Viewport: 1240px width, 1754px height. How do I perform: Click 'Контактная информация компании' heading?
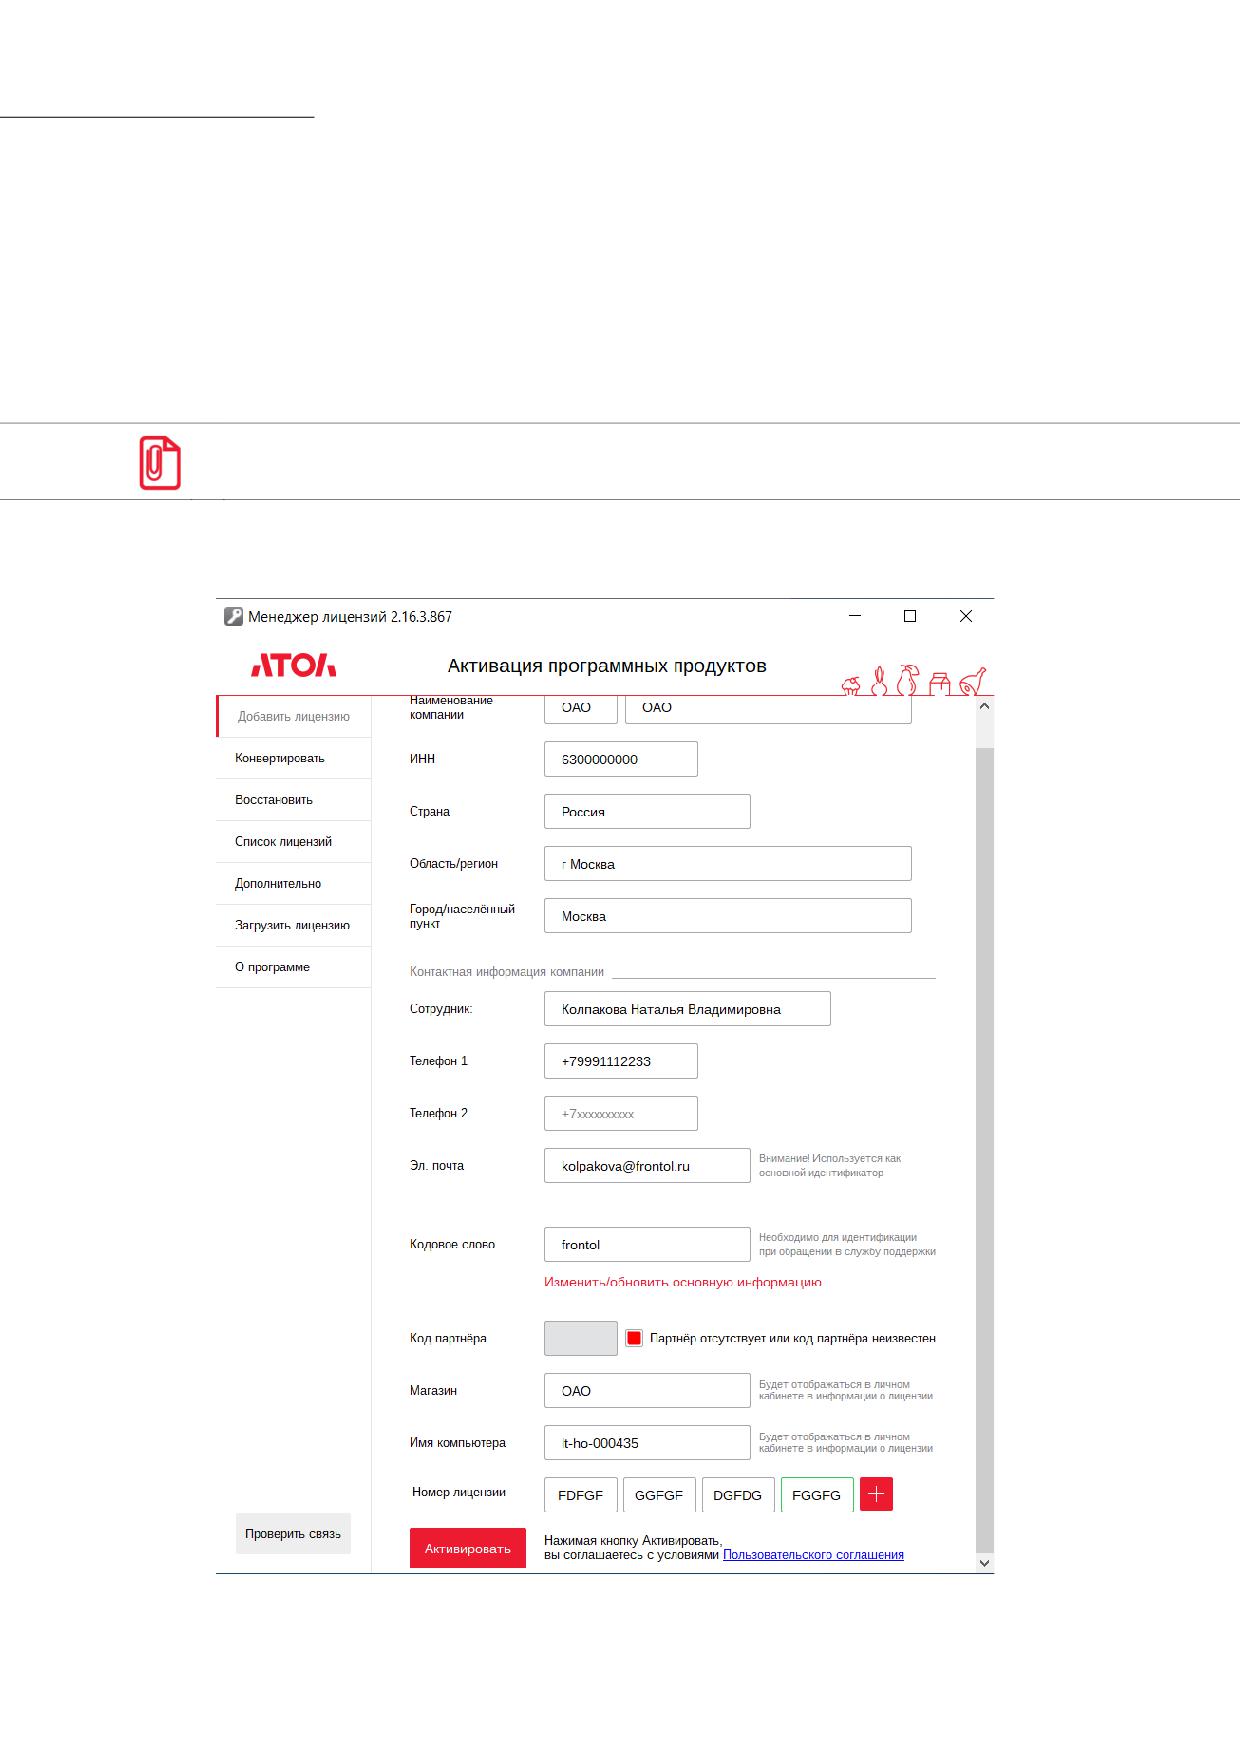click(507, 972)
